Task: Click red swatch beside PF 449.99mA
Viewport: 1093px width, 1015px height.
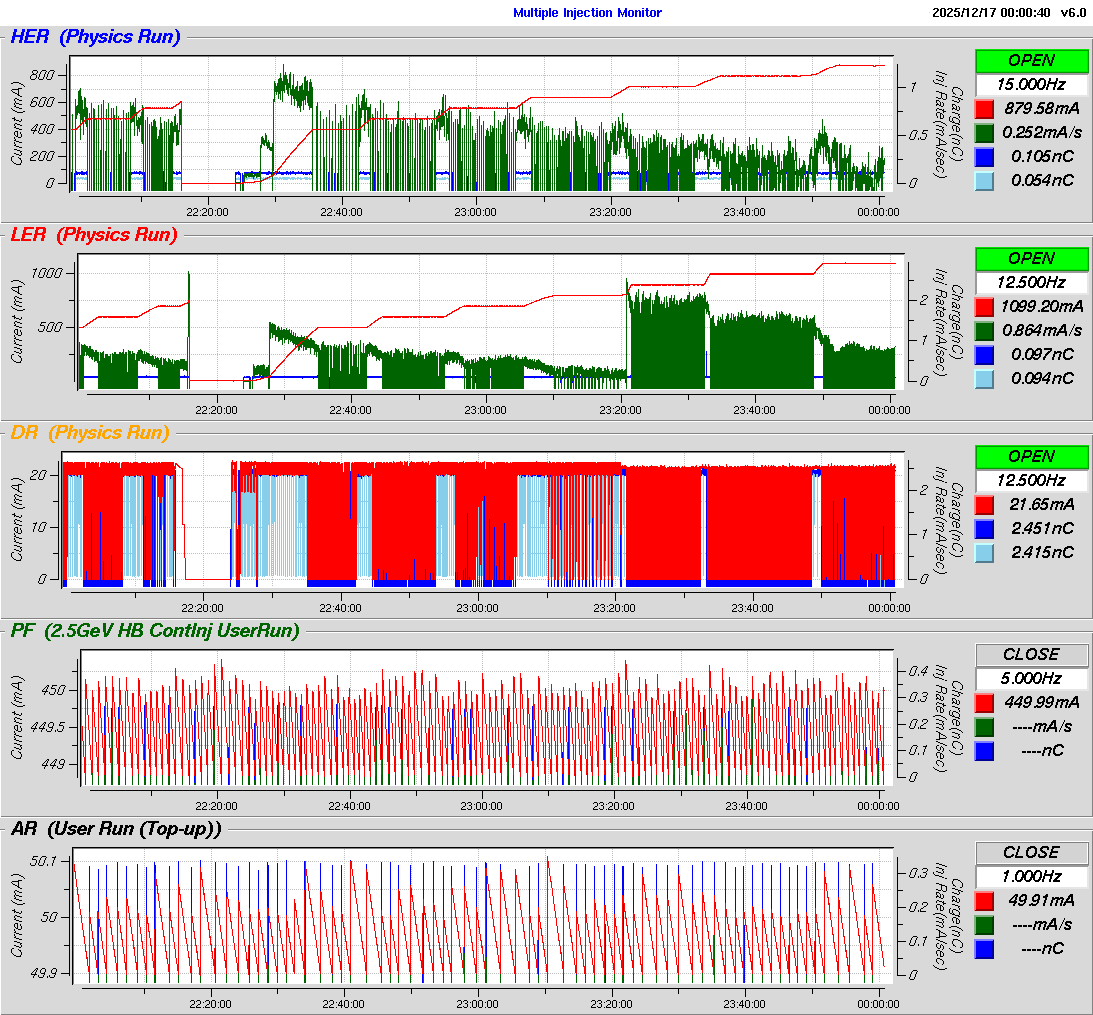Action: (984, 703)
